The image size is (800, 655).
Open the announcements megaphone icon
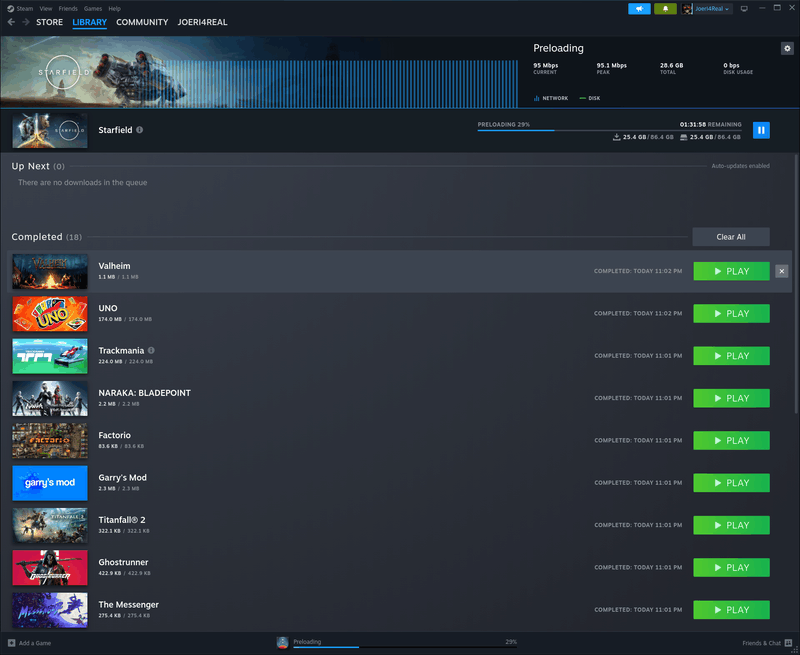(x=639, y=9)
